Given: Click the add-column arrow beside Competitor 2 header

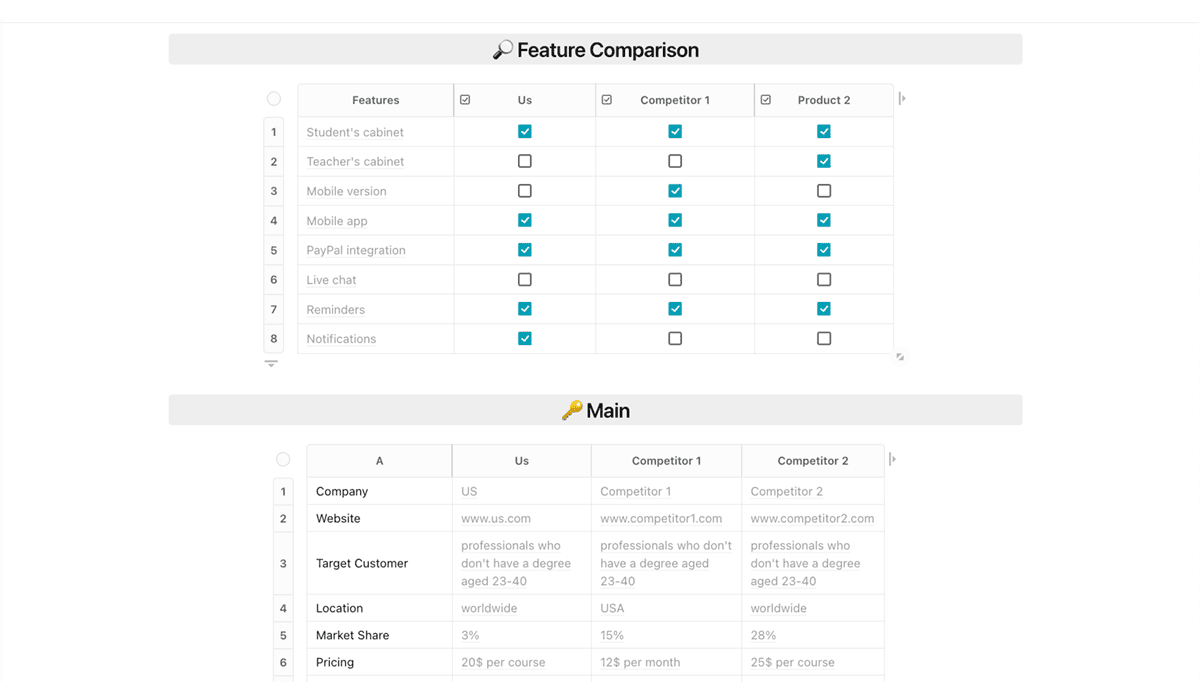Looking at the screenshot, I should [x=893, y=460].
